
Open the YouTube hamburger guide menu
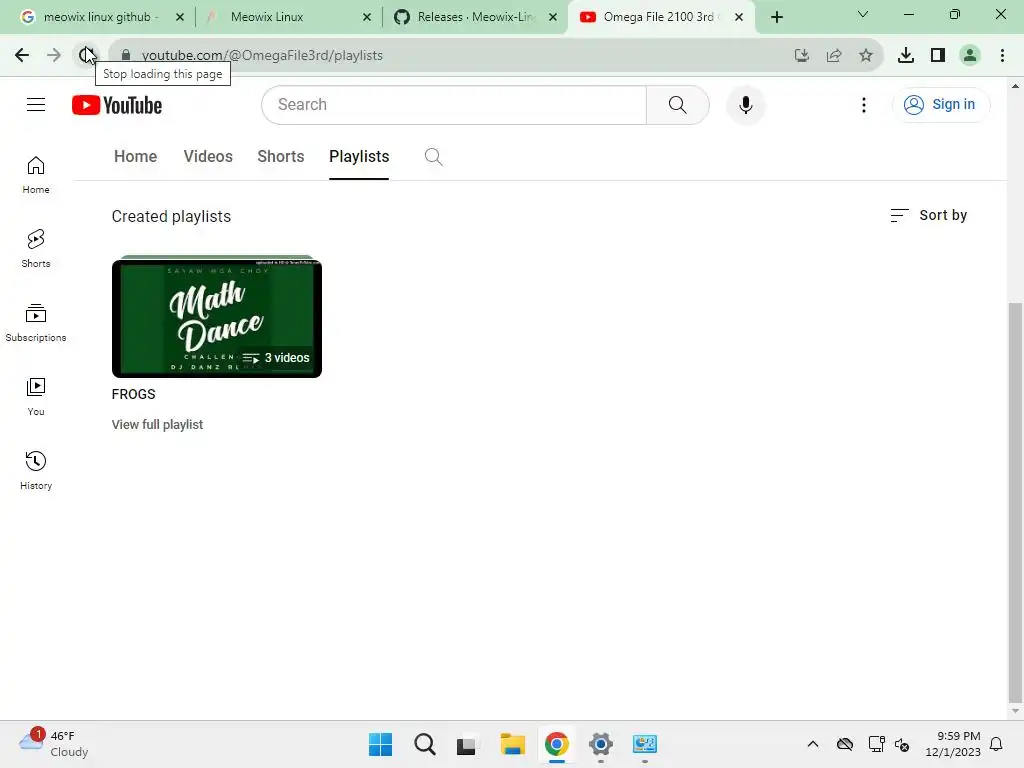(36, 104)
